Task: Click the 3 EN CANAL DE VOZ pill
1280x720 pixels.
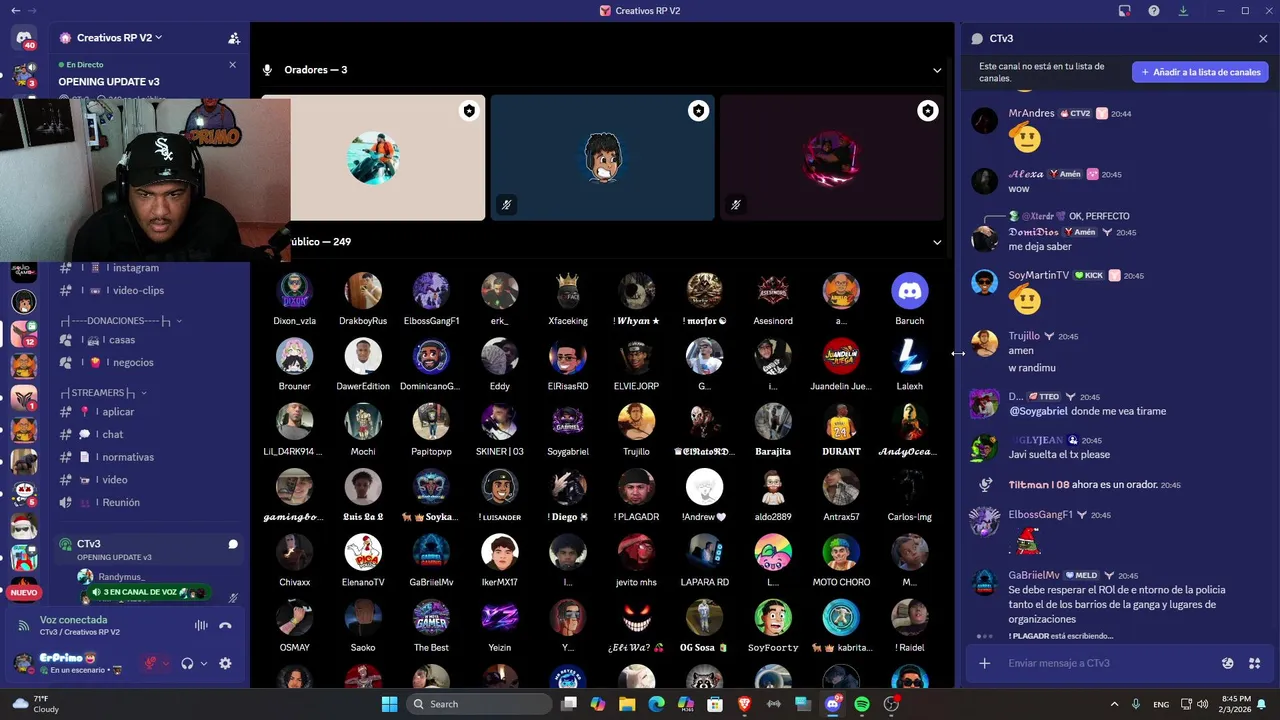Action: (x=150, y=592)
